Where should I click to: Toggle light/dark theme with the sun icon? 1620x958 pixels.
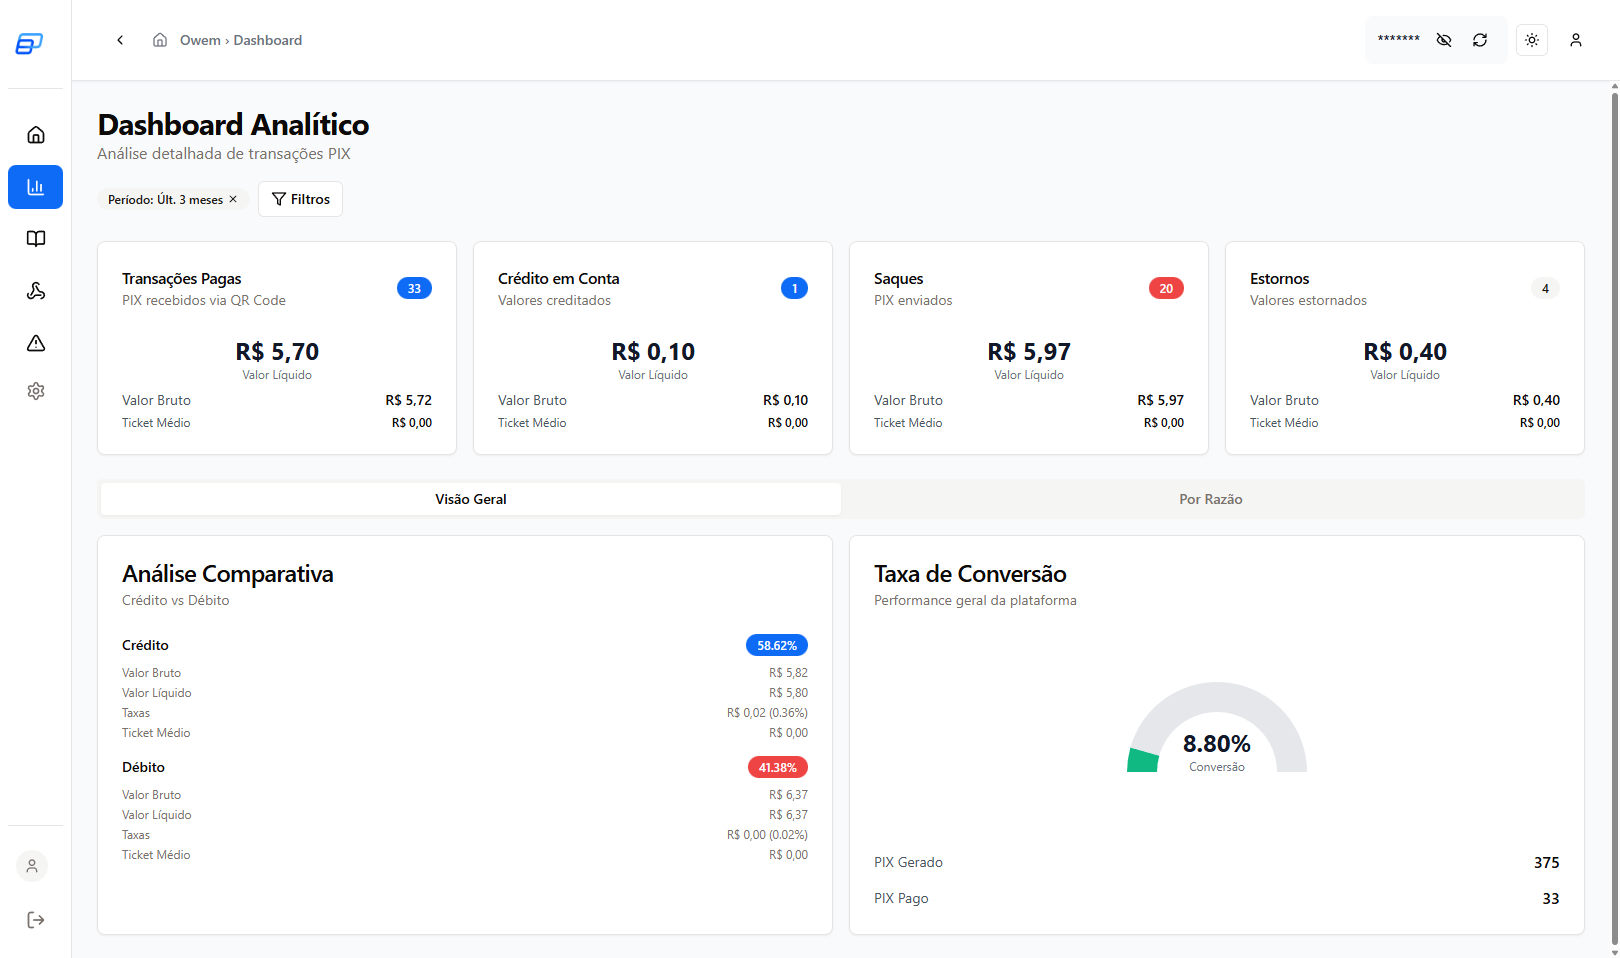(1531, 40)
